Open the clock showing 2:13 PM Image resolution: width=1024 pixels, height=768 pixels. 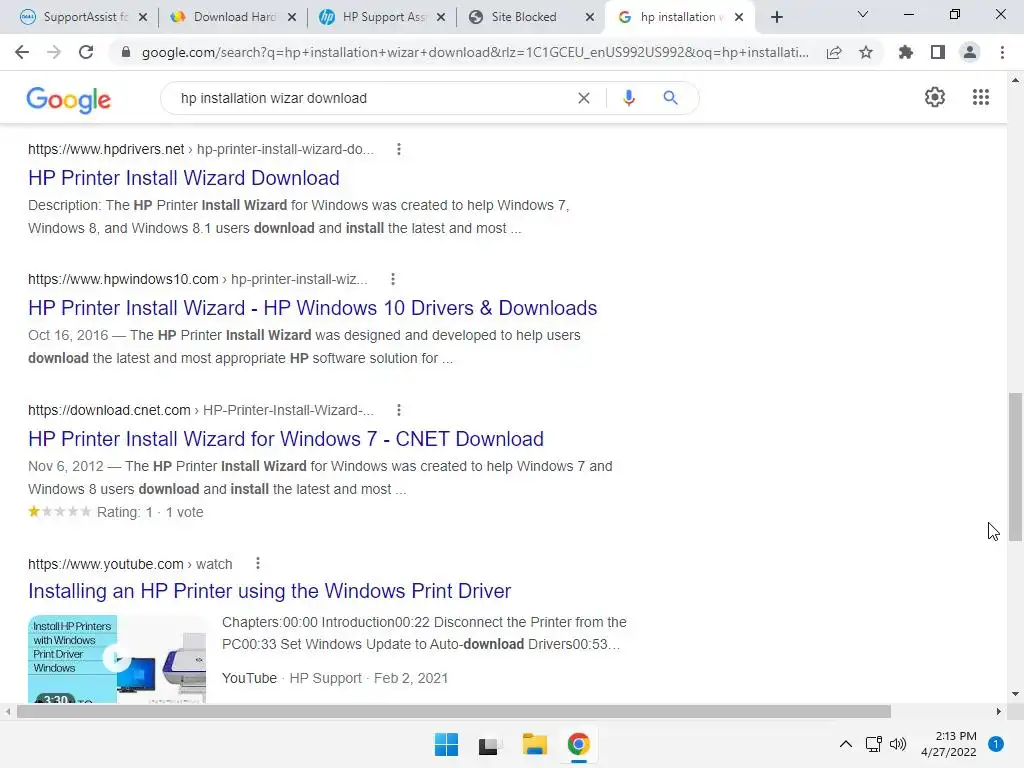tap(949, 744)
